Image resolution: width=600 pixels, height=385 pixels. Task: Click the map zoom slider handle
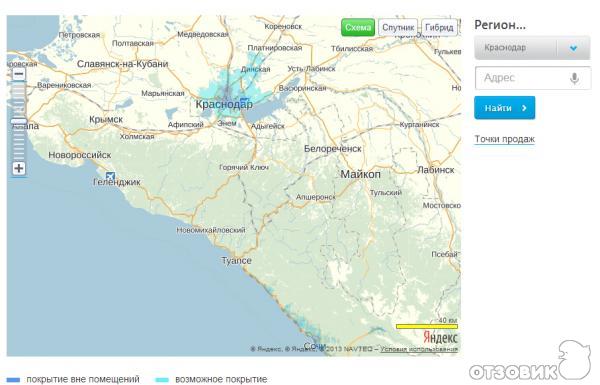tap(19, 121)
